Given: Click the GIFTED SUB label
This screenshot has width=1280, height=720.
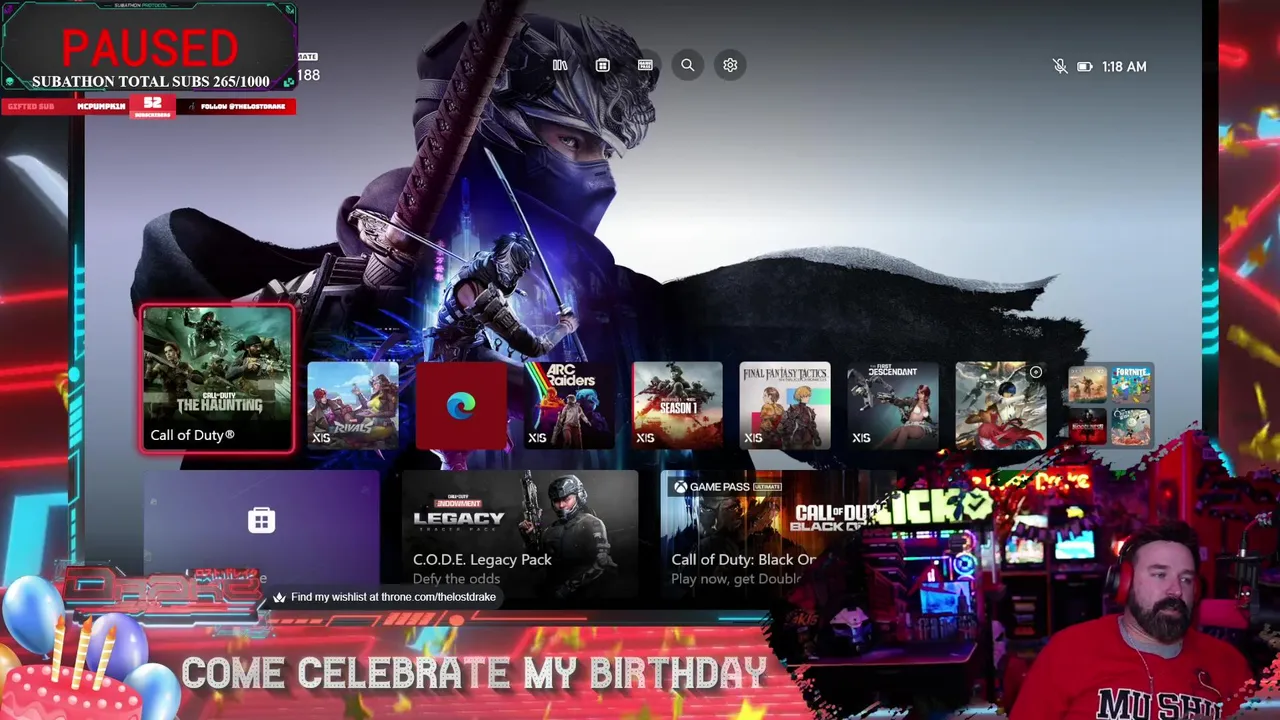Looking at the screenshot, I should 32,106.
